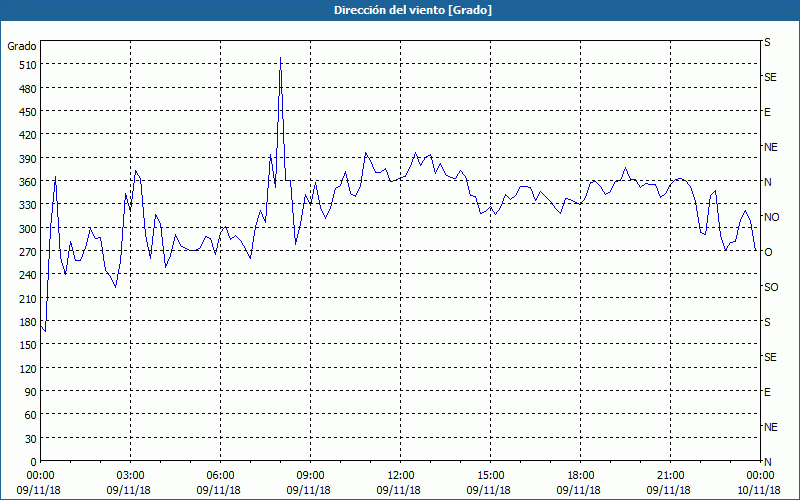Select the y-axis value 300
This screenshot has height=500, width=800.
pyautogui.click(x=27, y=229)
